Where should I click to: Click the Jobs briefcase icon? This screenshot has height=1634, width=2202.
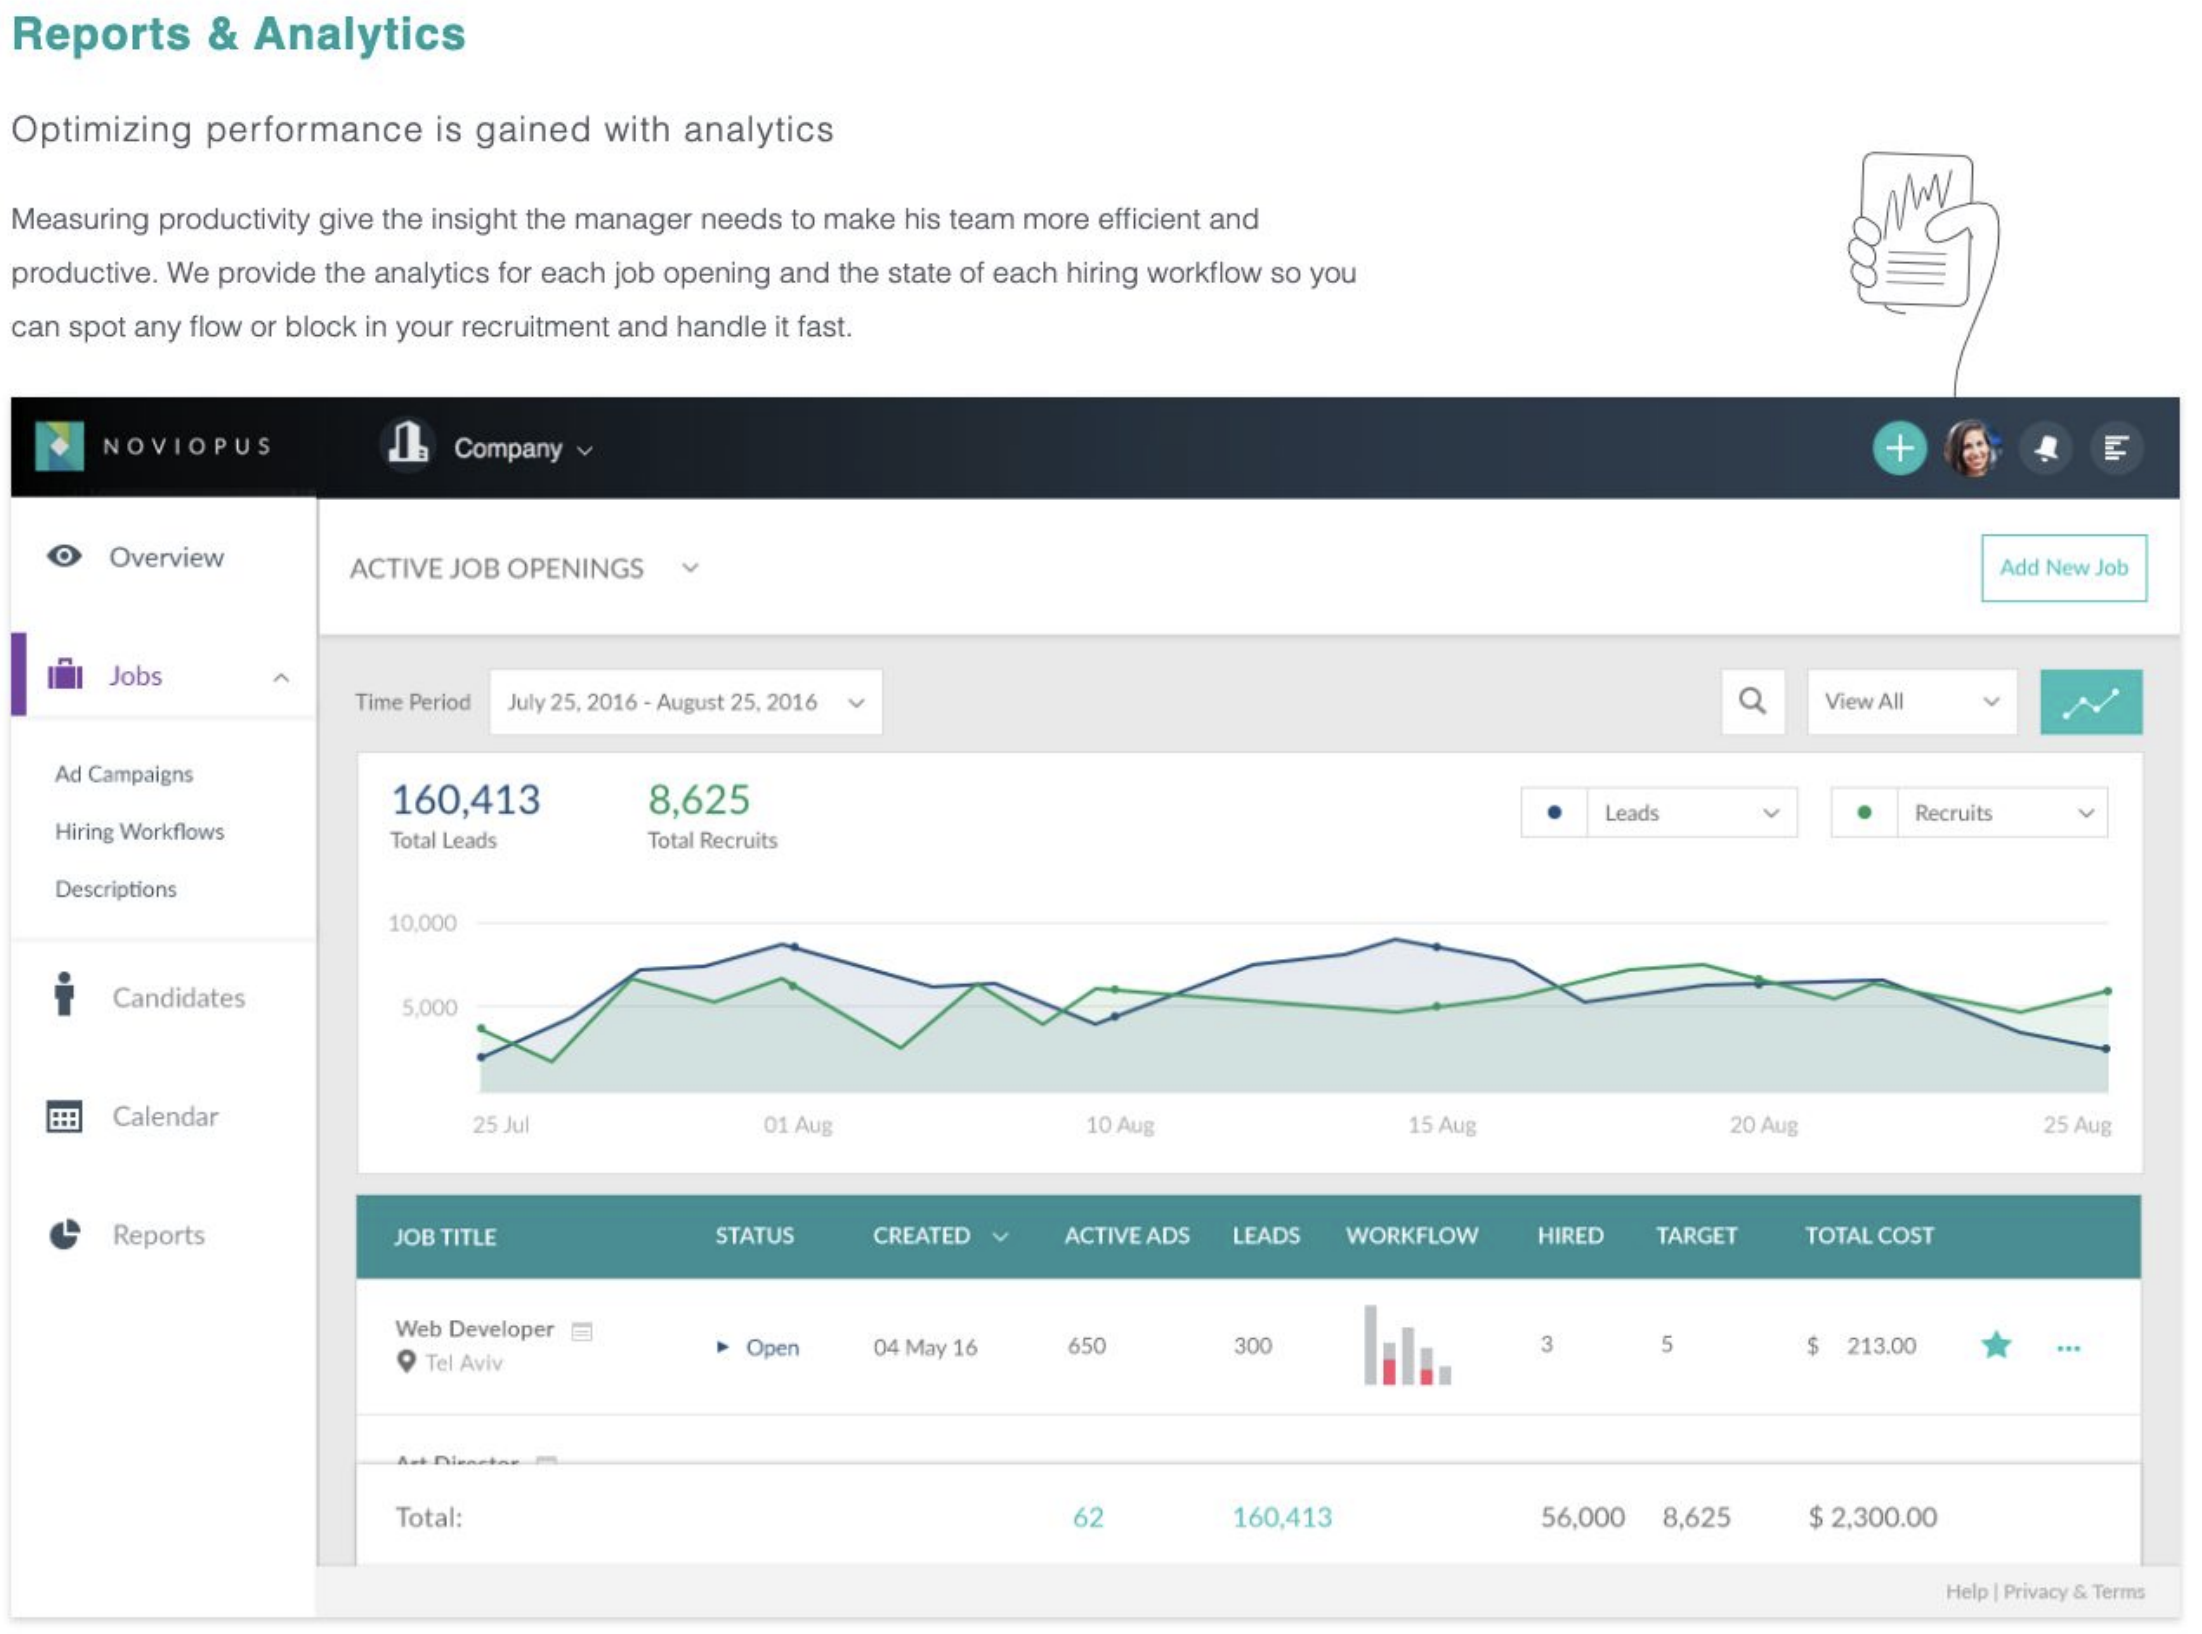(65, 674)
